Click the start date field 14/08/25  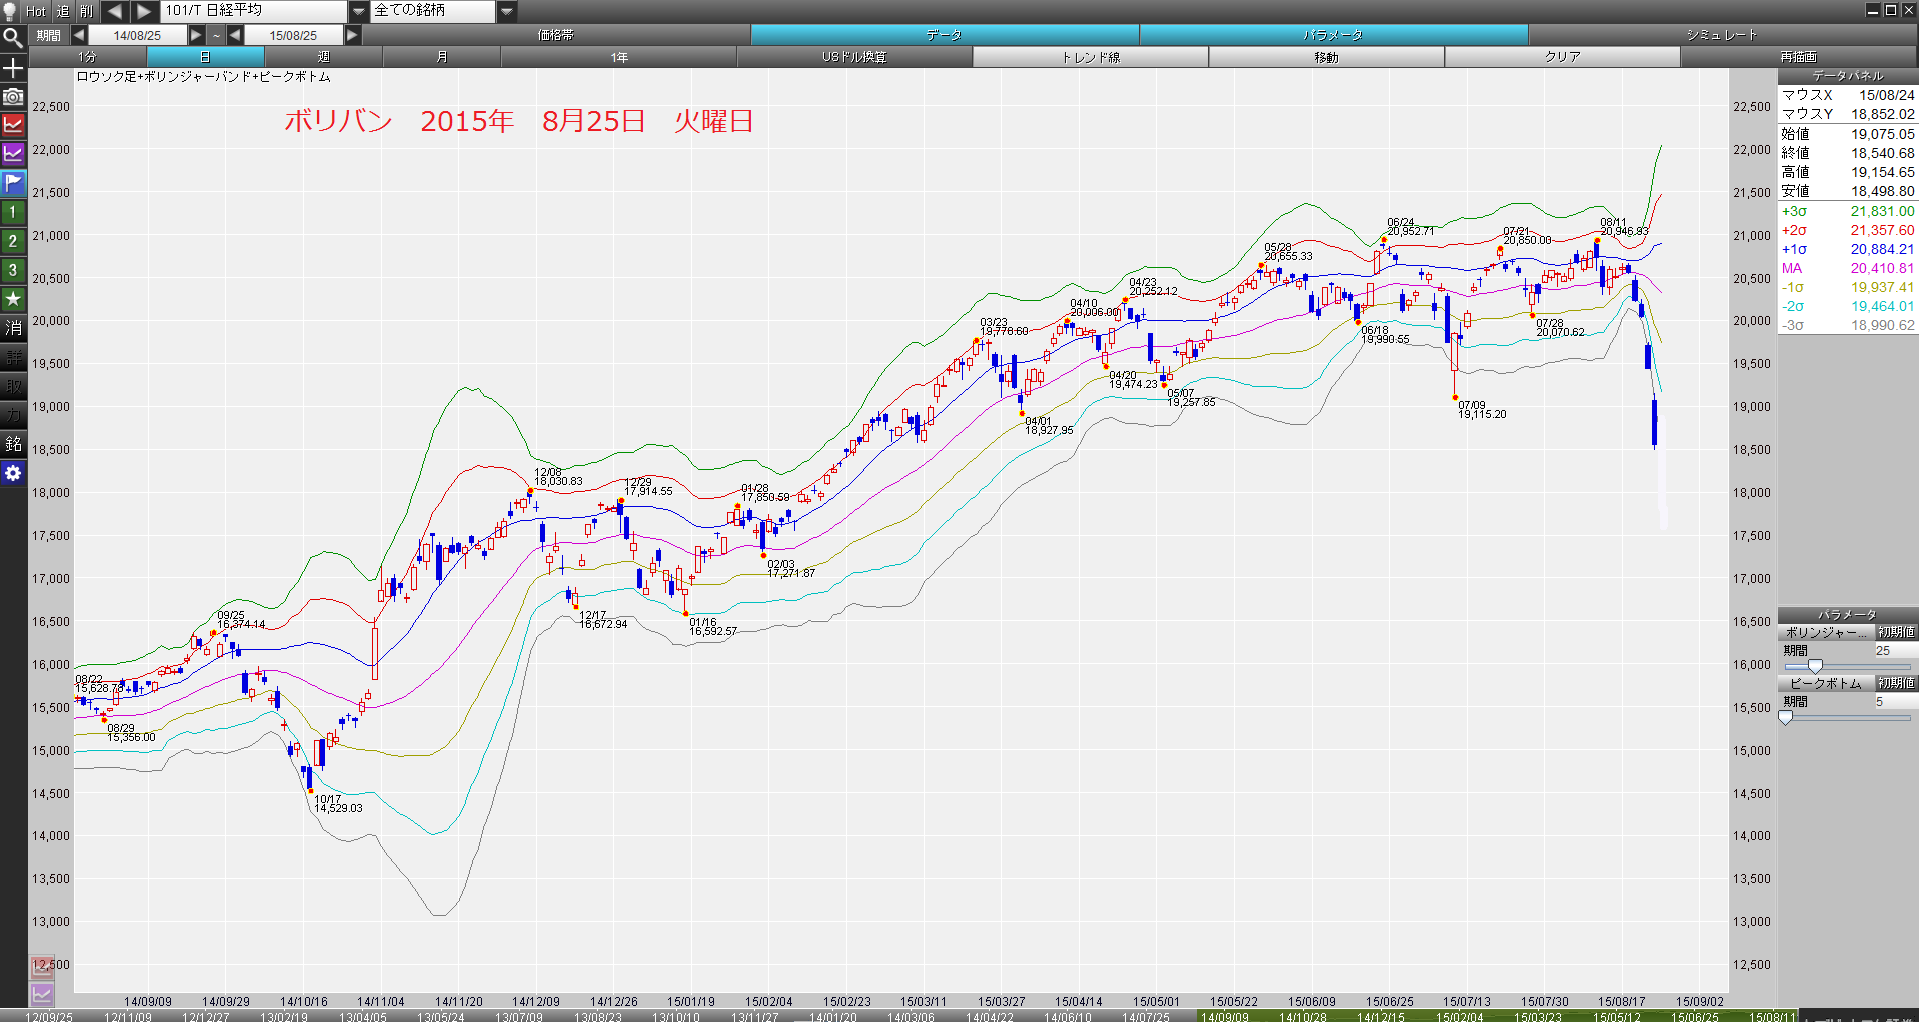click(x=137, y=35)
